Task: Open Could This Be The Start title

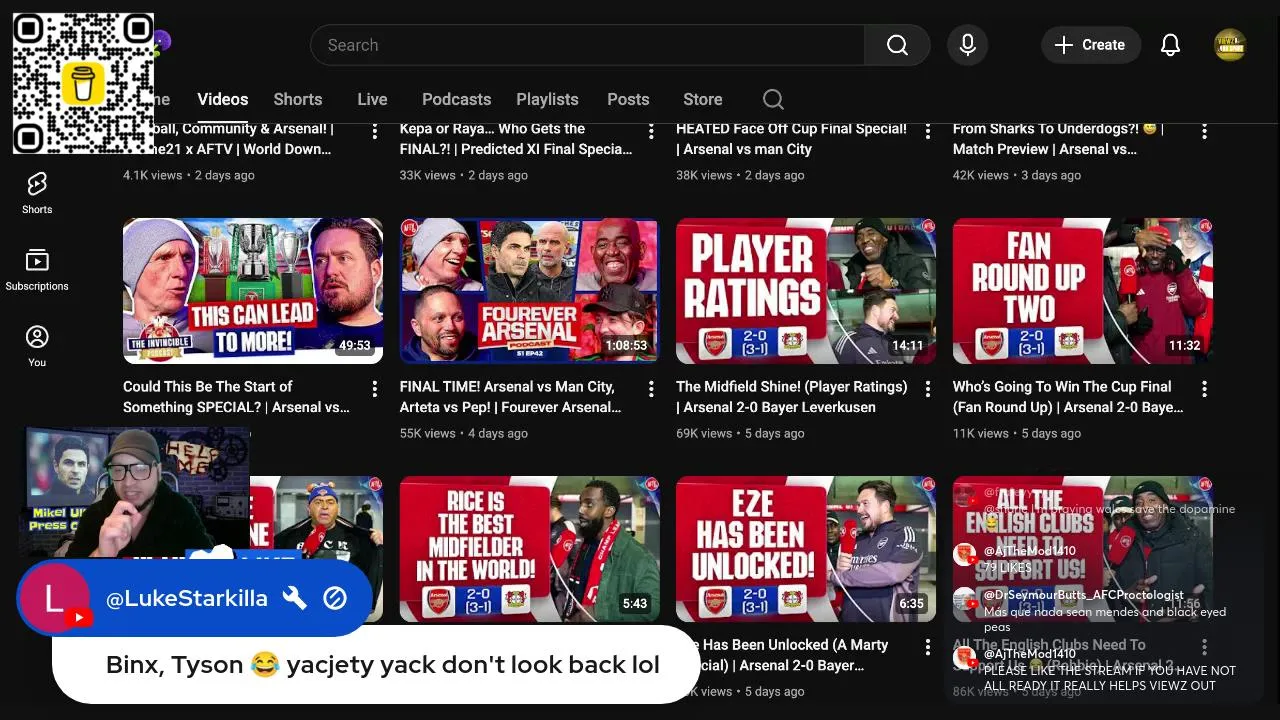Action: [x=237, y=397]
